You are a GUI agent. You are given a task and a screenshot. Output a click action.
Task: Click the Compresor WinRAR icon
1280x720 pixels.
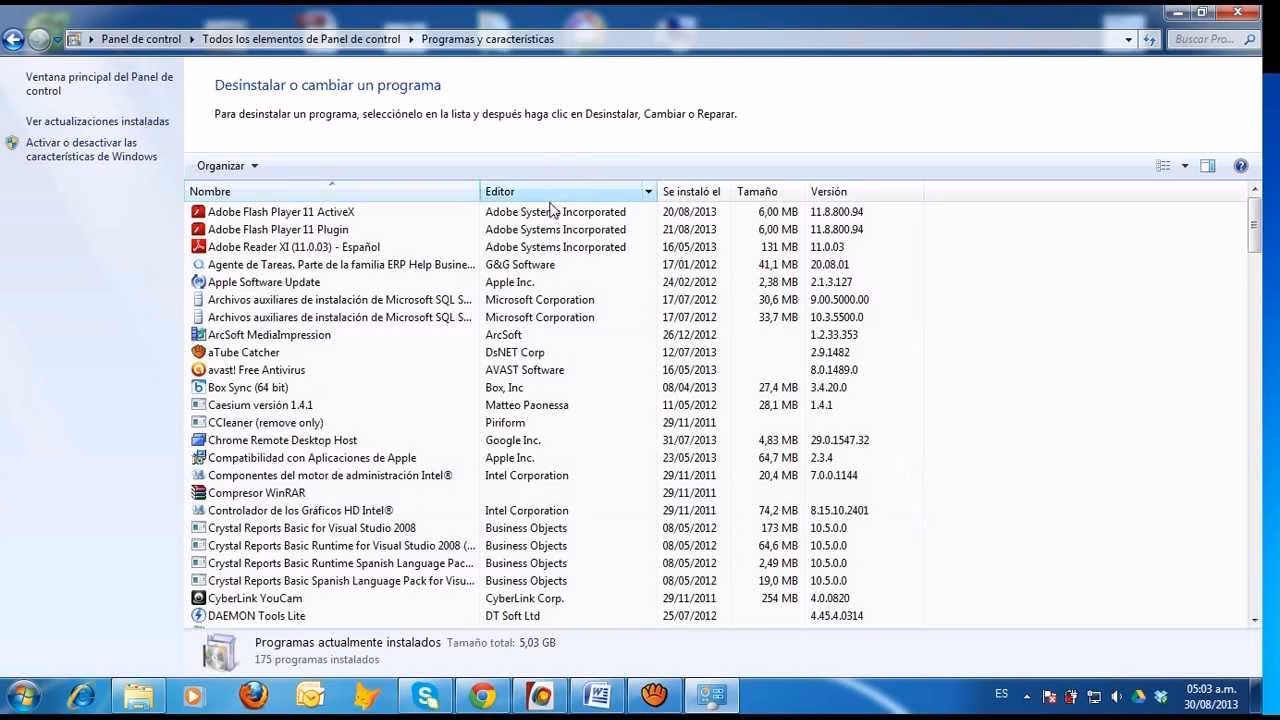[x=198, y=493]
